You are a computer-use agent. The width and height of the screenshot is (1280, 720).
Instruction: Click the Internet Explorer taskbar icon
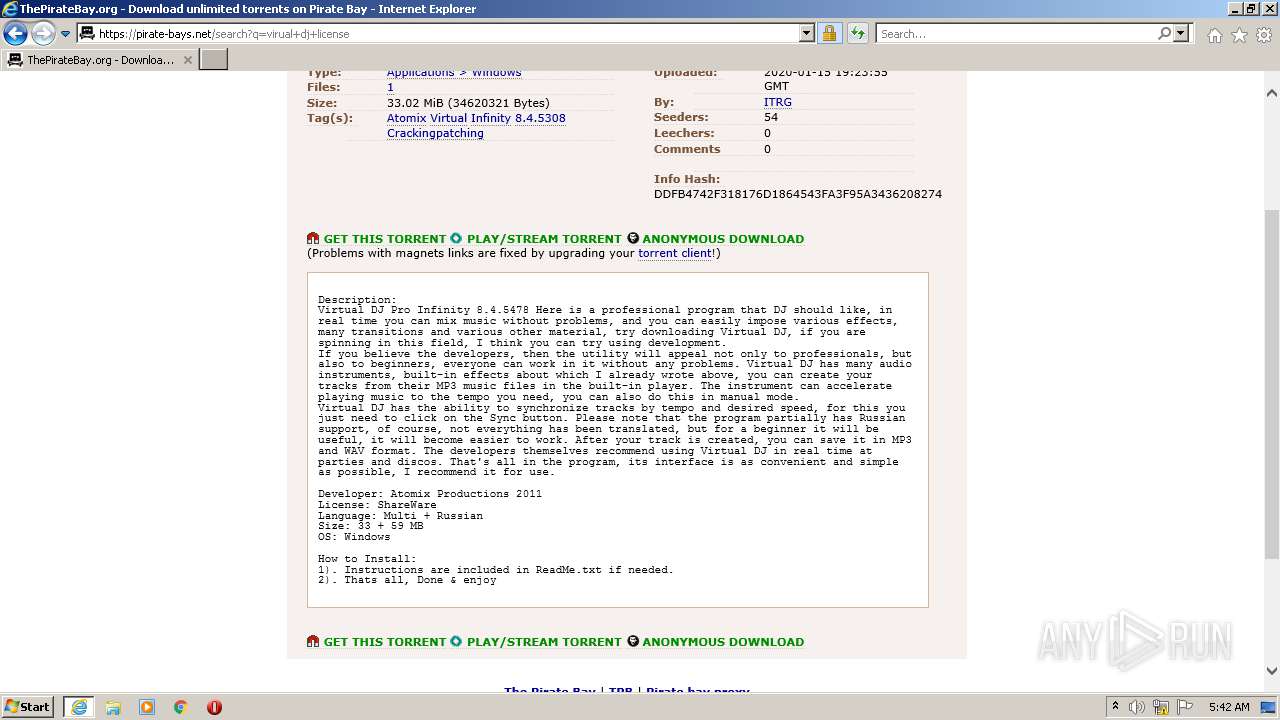79,707
